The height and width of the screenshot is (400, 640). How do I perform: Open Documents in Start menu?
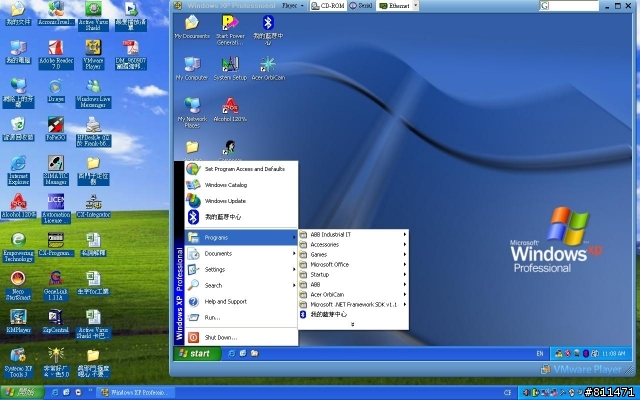(x=242, y=253)
